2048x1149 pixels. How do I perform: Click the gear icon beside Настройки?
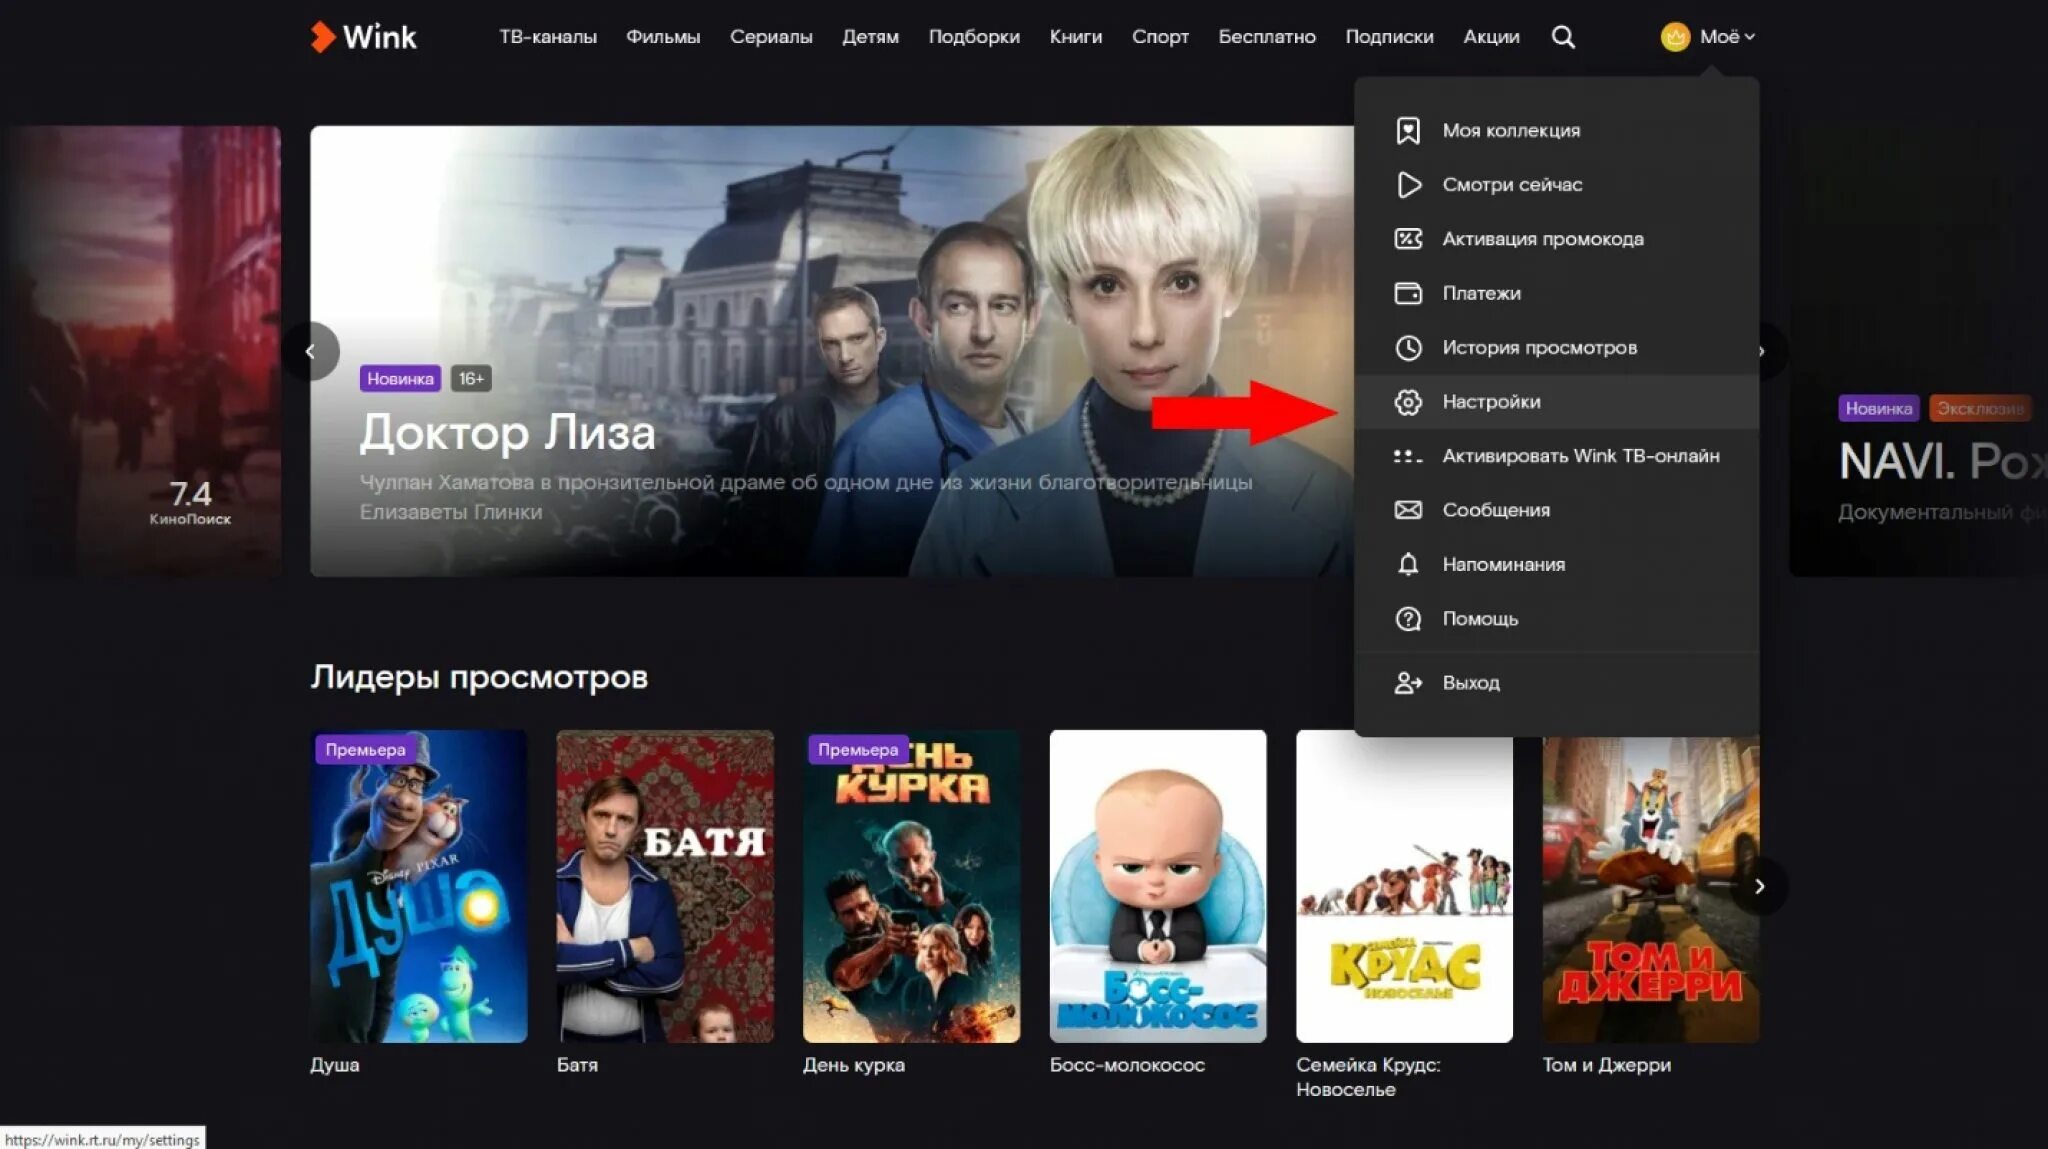tap(1408, 402)
